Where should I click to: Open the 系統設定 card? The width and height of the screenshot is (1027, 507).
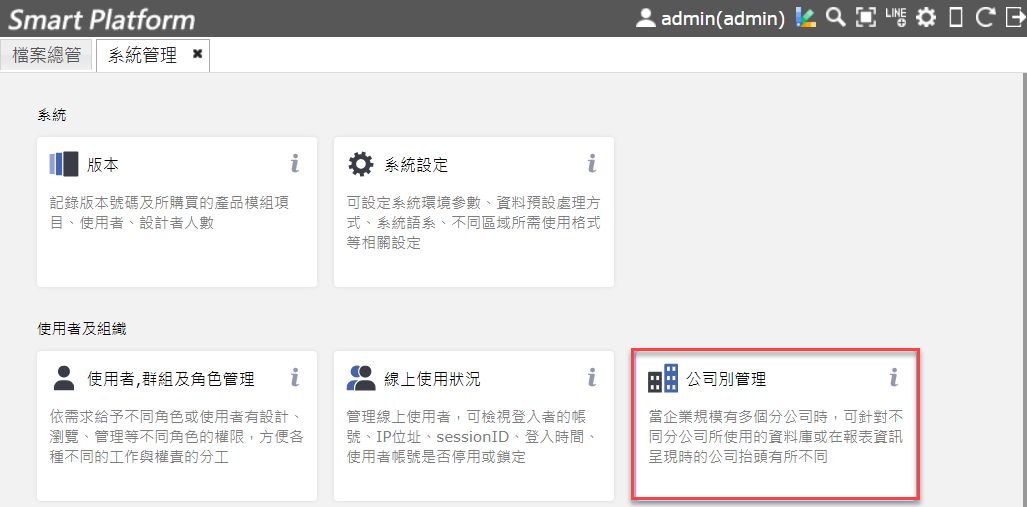click(474, 212)
